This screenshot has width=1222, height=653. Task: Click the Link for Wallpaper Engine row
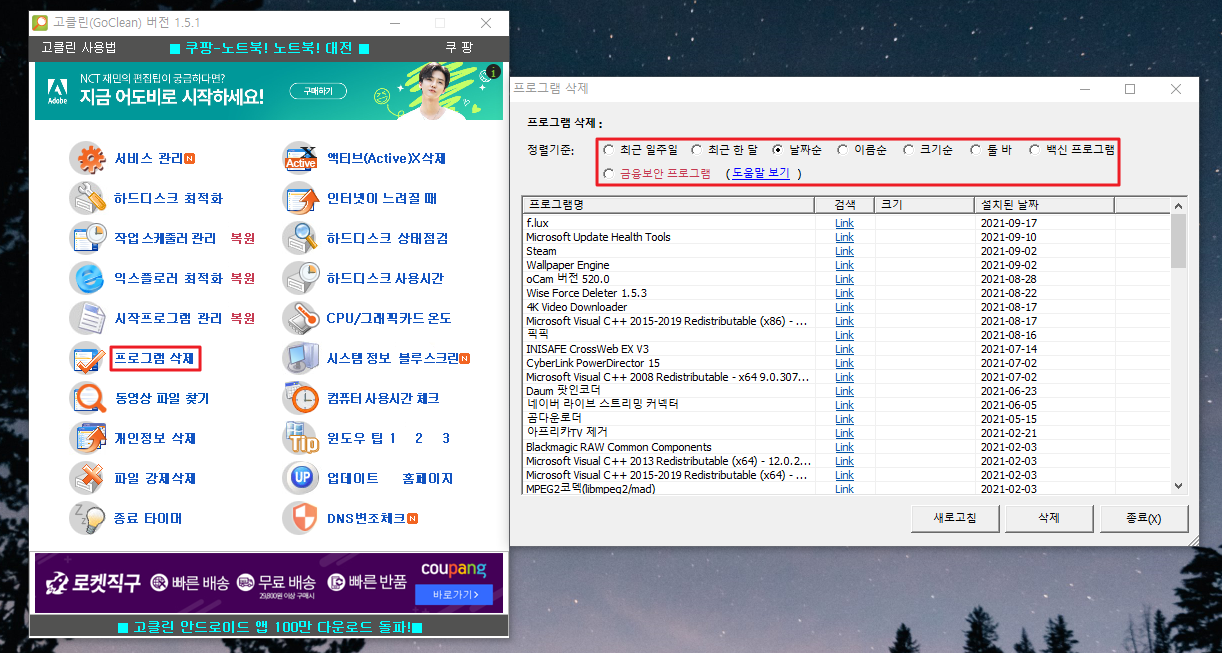pos(844,265)
